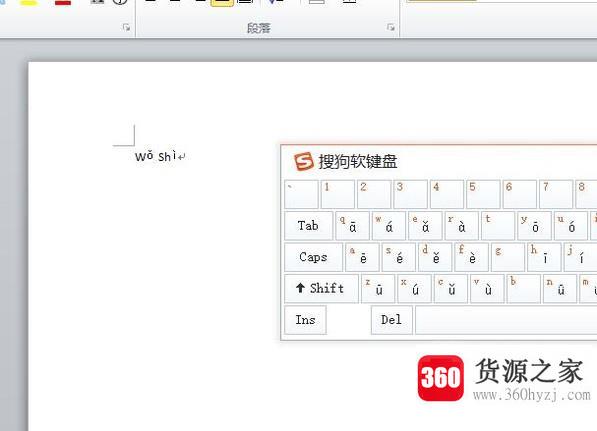Click the 6 key on the soft keyboard
Viewport: 597px width, 431px height.
tap(520, 194)
